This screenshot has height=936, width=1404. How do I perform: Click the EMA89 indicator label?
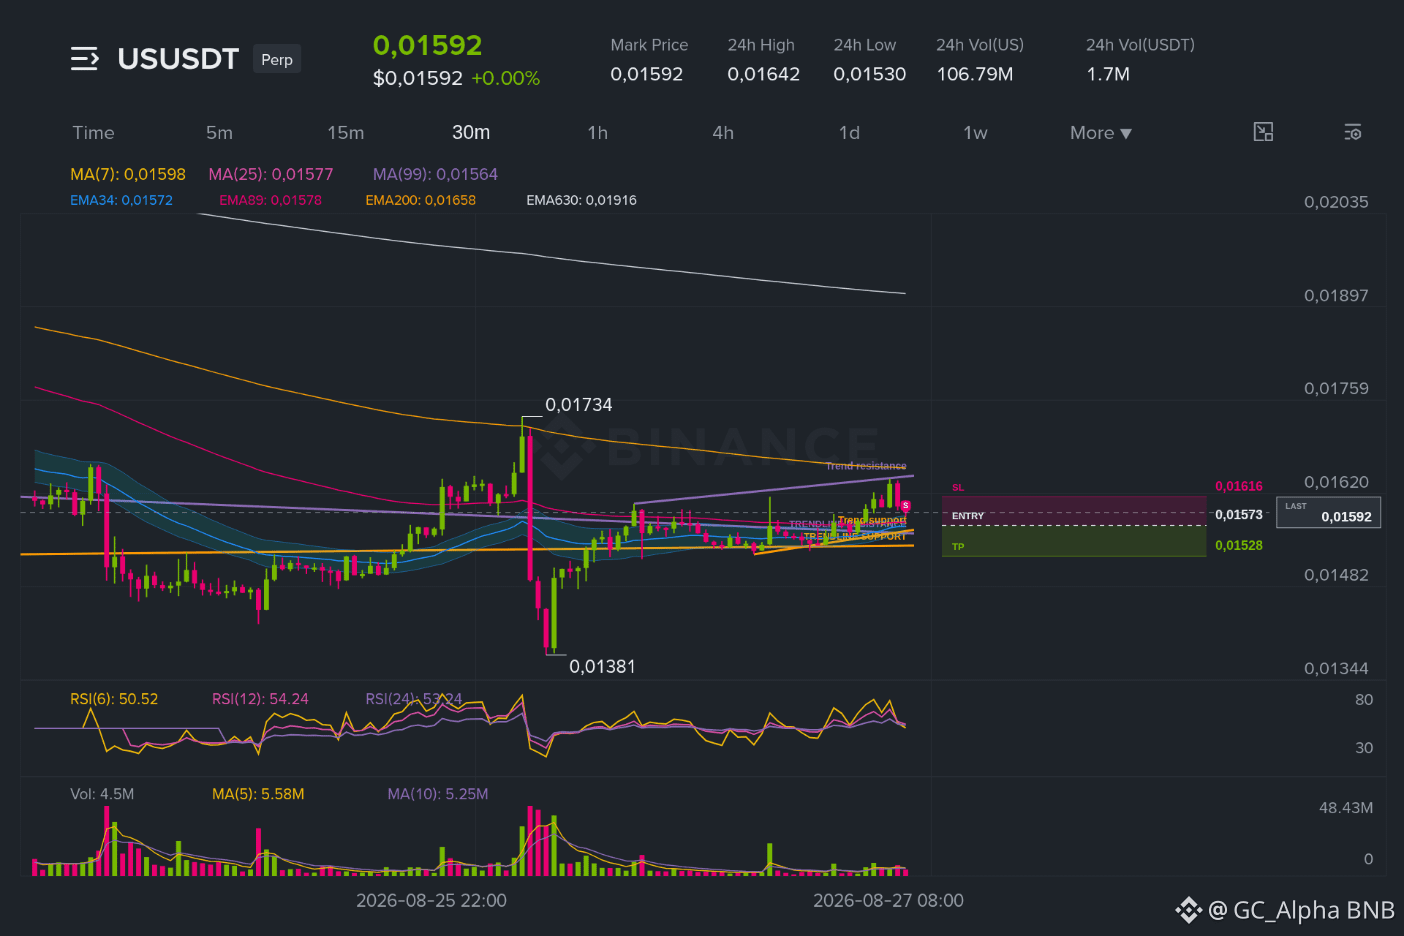point(270,200)
